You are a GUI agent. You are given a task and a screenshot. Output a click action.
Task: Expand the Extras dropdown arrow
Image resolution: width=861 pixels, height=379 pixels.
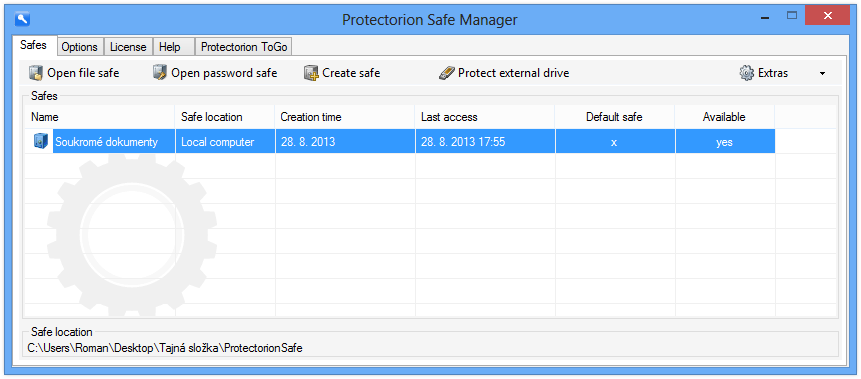[x=822, y=74]
